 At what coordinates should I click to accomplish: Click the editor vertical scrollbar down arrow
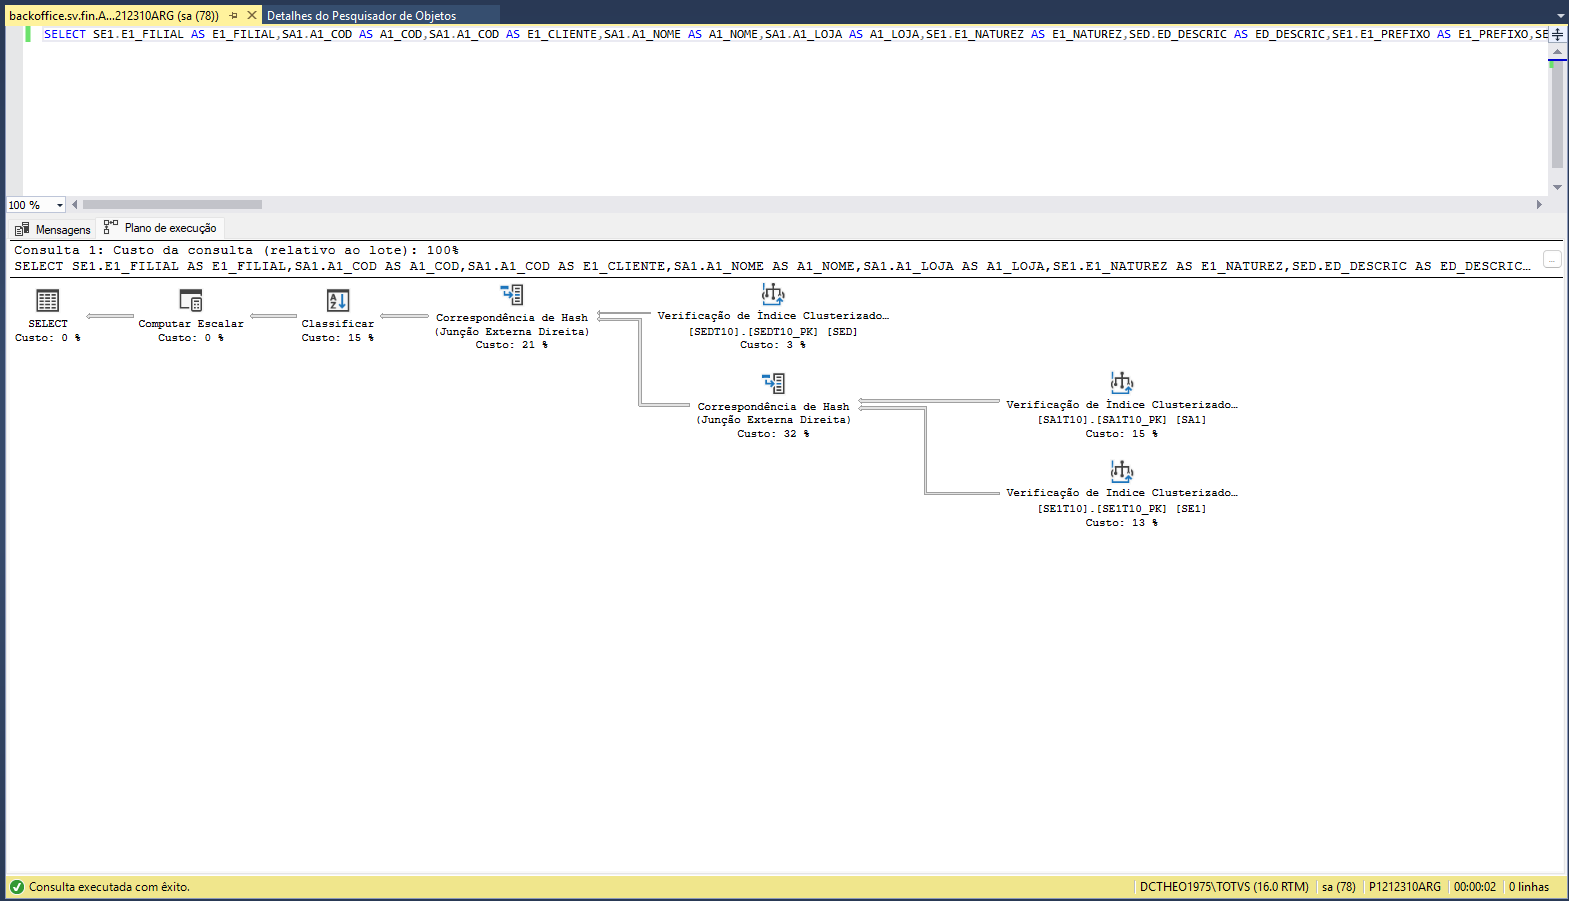[x=1557, y=187]
